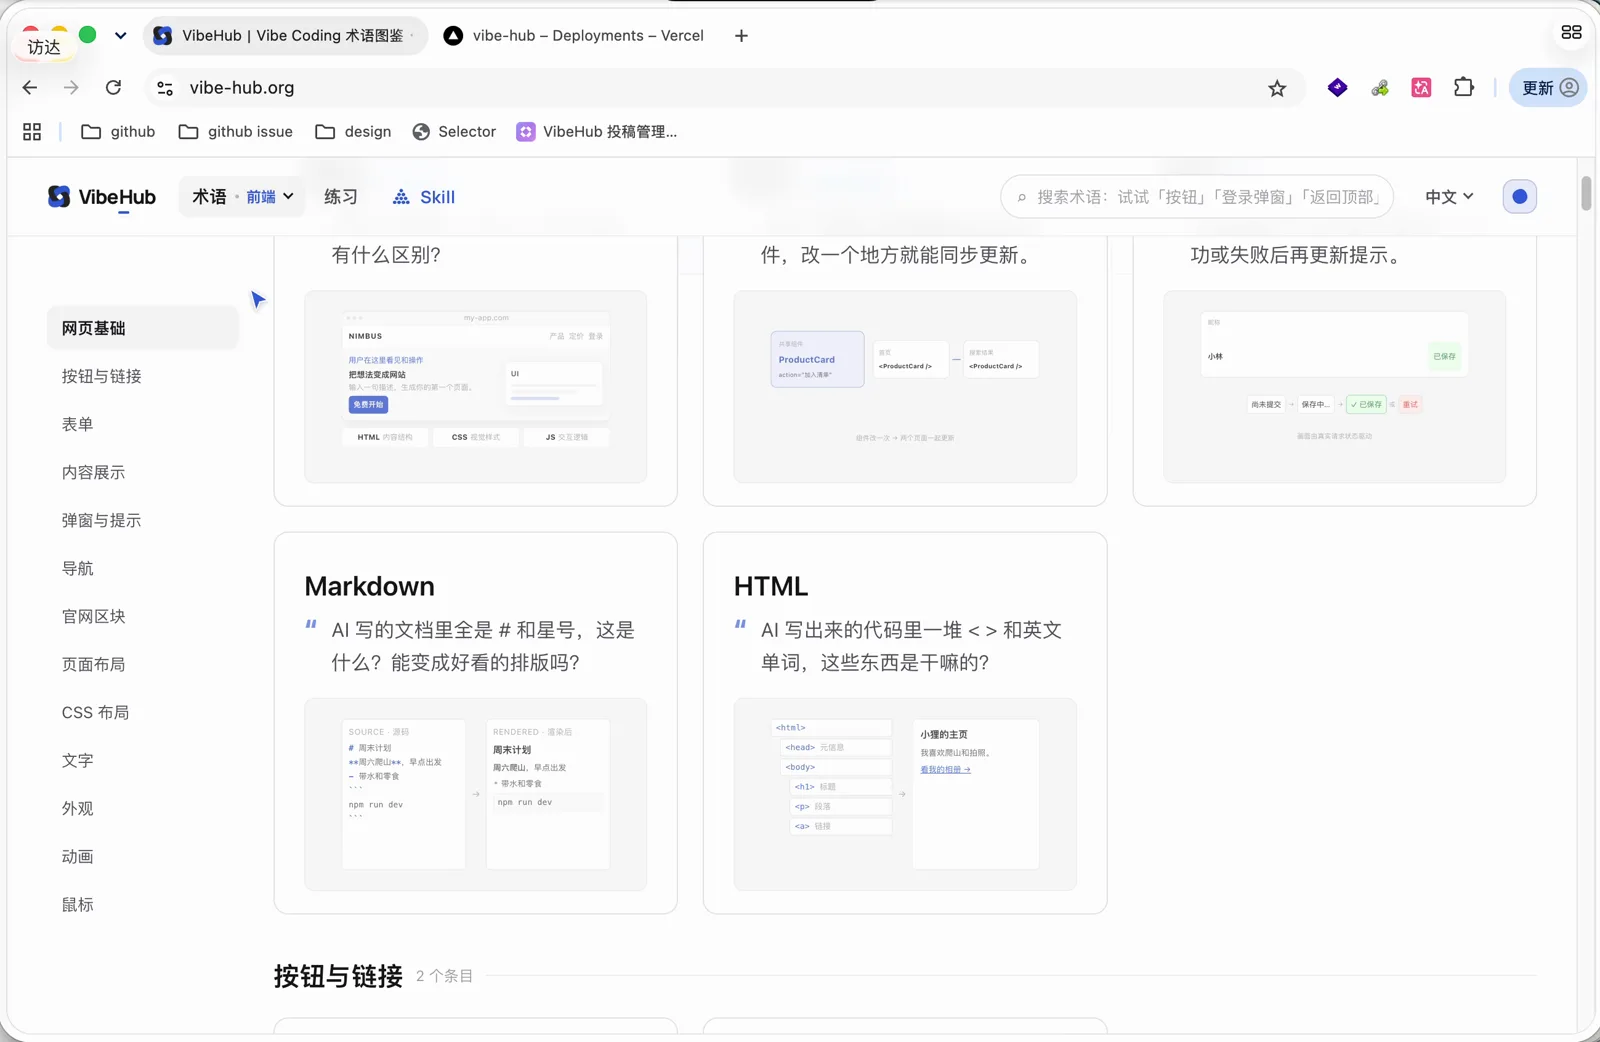Go back to the previous page

pyautogui.click(x=30, y=88)
